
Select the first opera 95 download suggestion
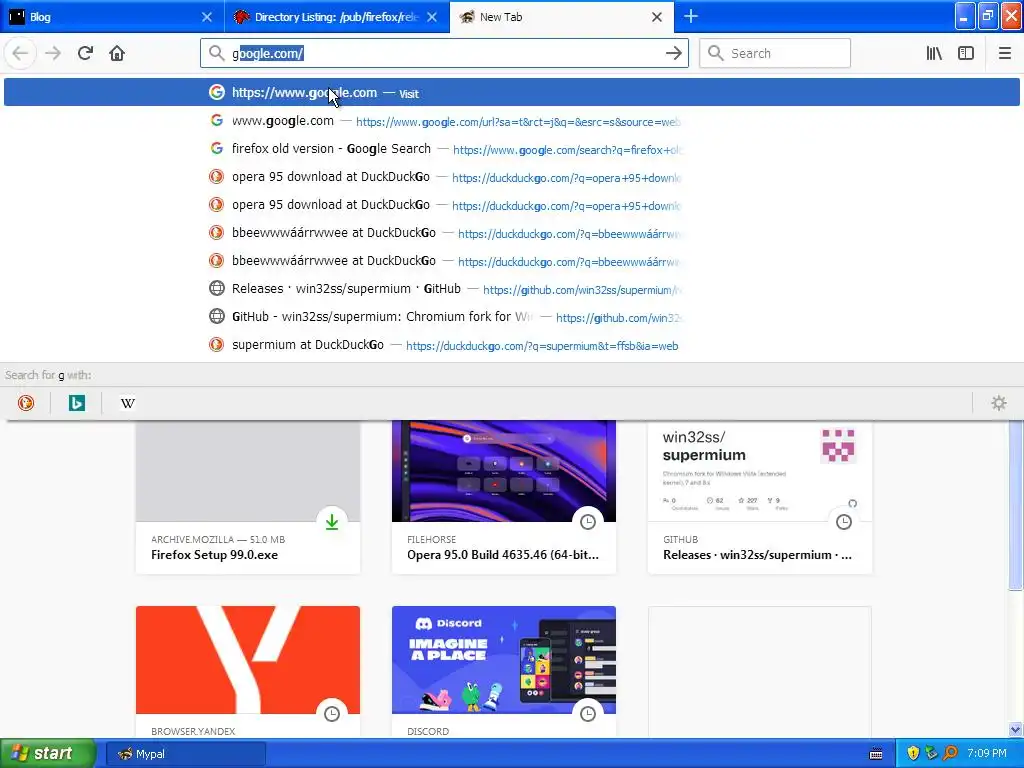(x=512, y=177)
